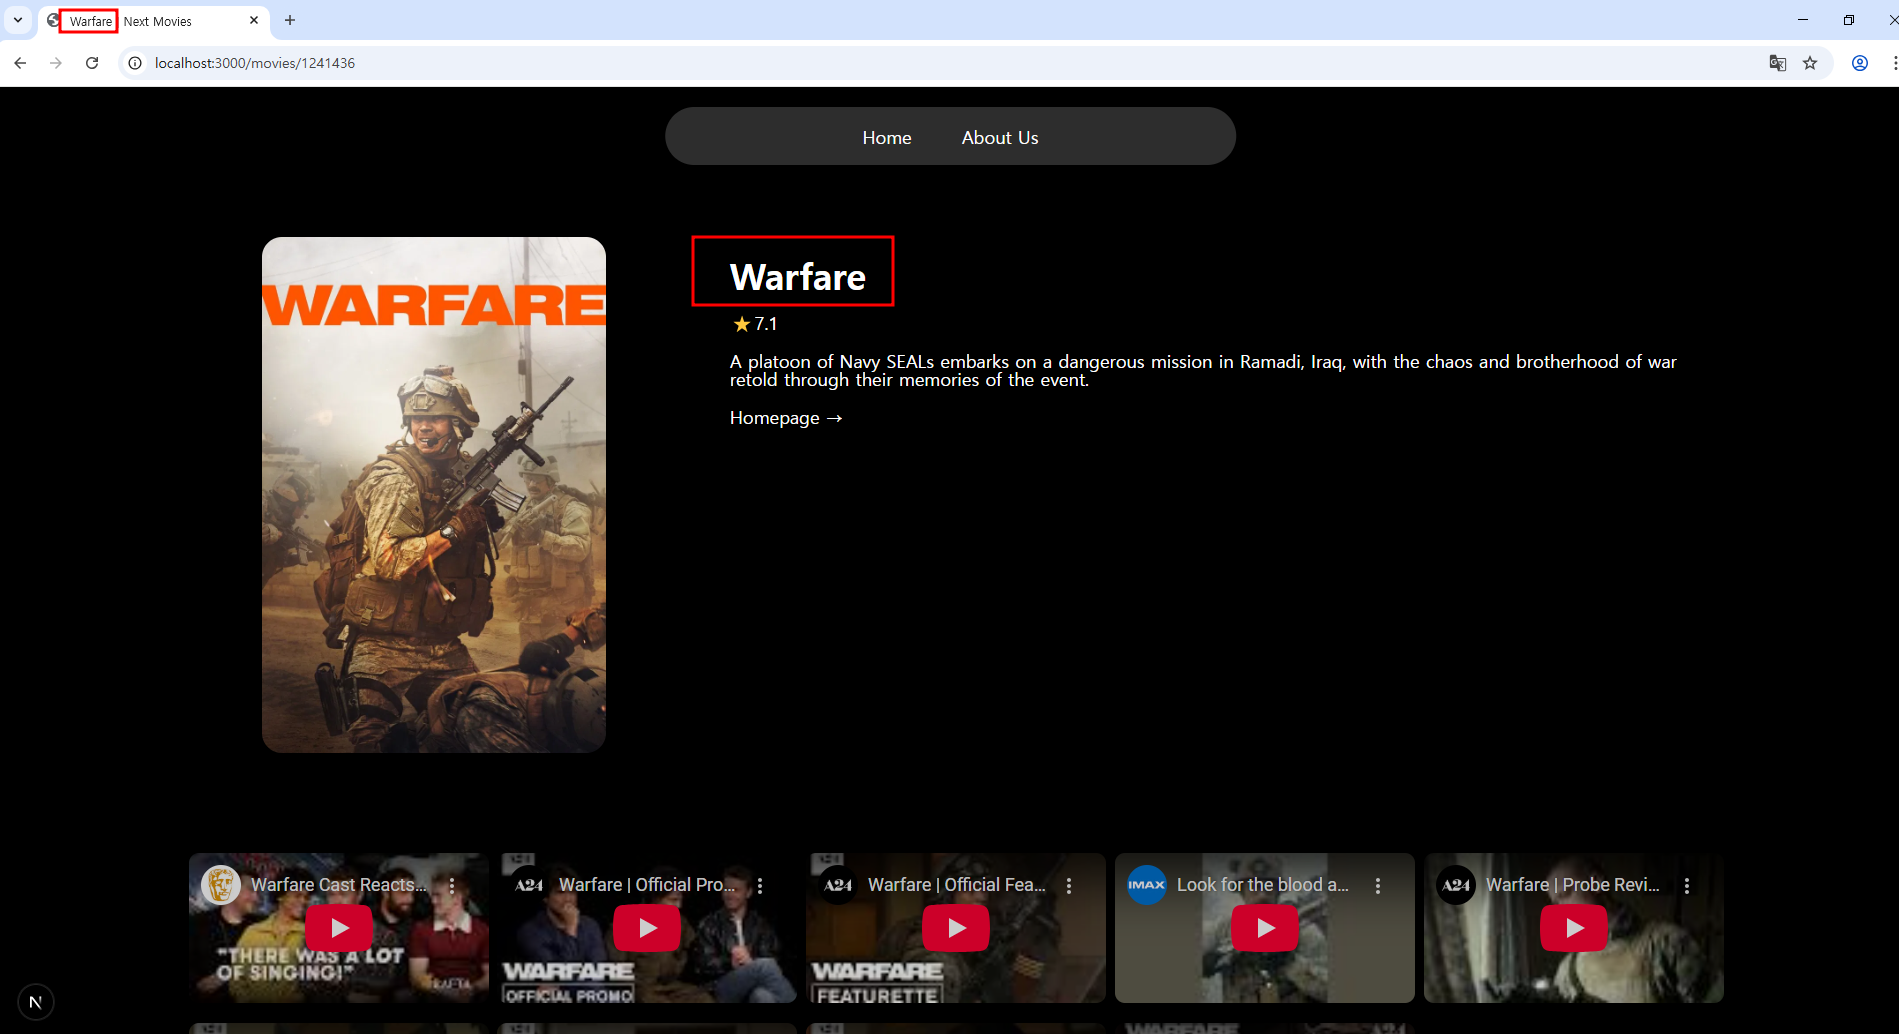Restore down the browser window

click(x=1849, y=20)
